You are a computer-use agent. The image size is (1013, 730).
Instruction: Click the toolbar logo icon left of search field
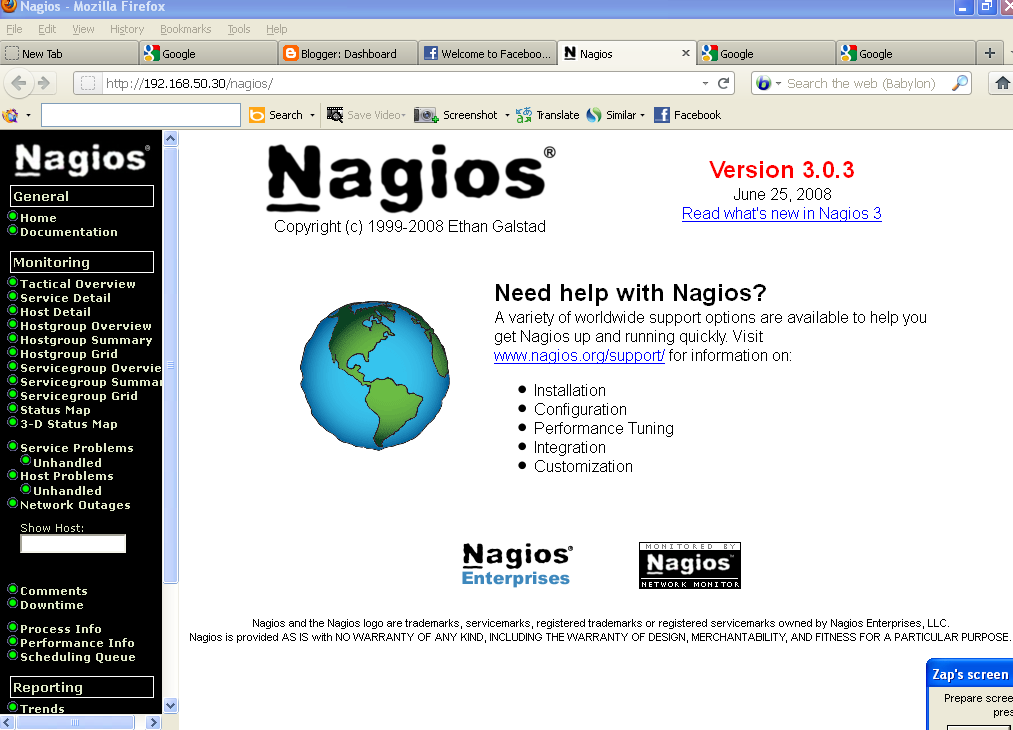[10, 116]
